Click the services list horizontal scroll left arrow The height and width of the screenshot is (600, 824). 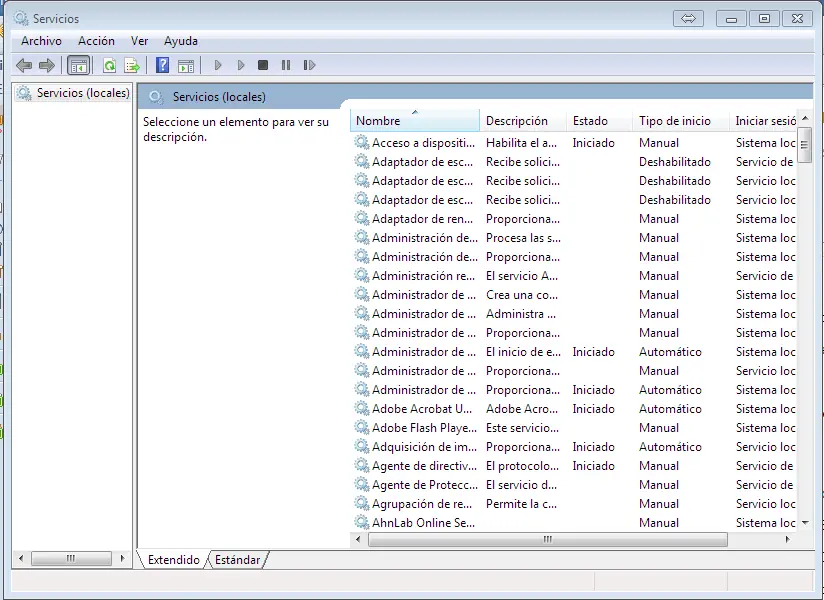(358, 539)
